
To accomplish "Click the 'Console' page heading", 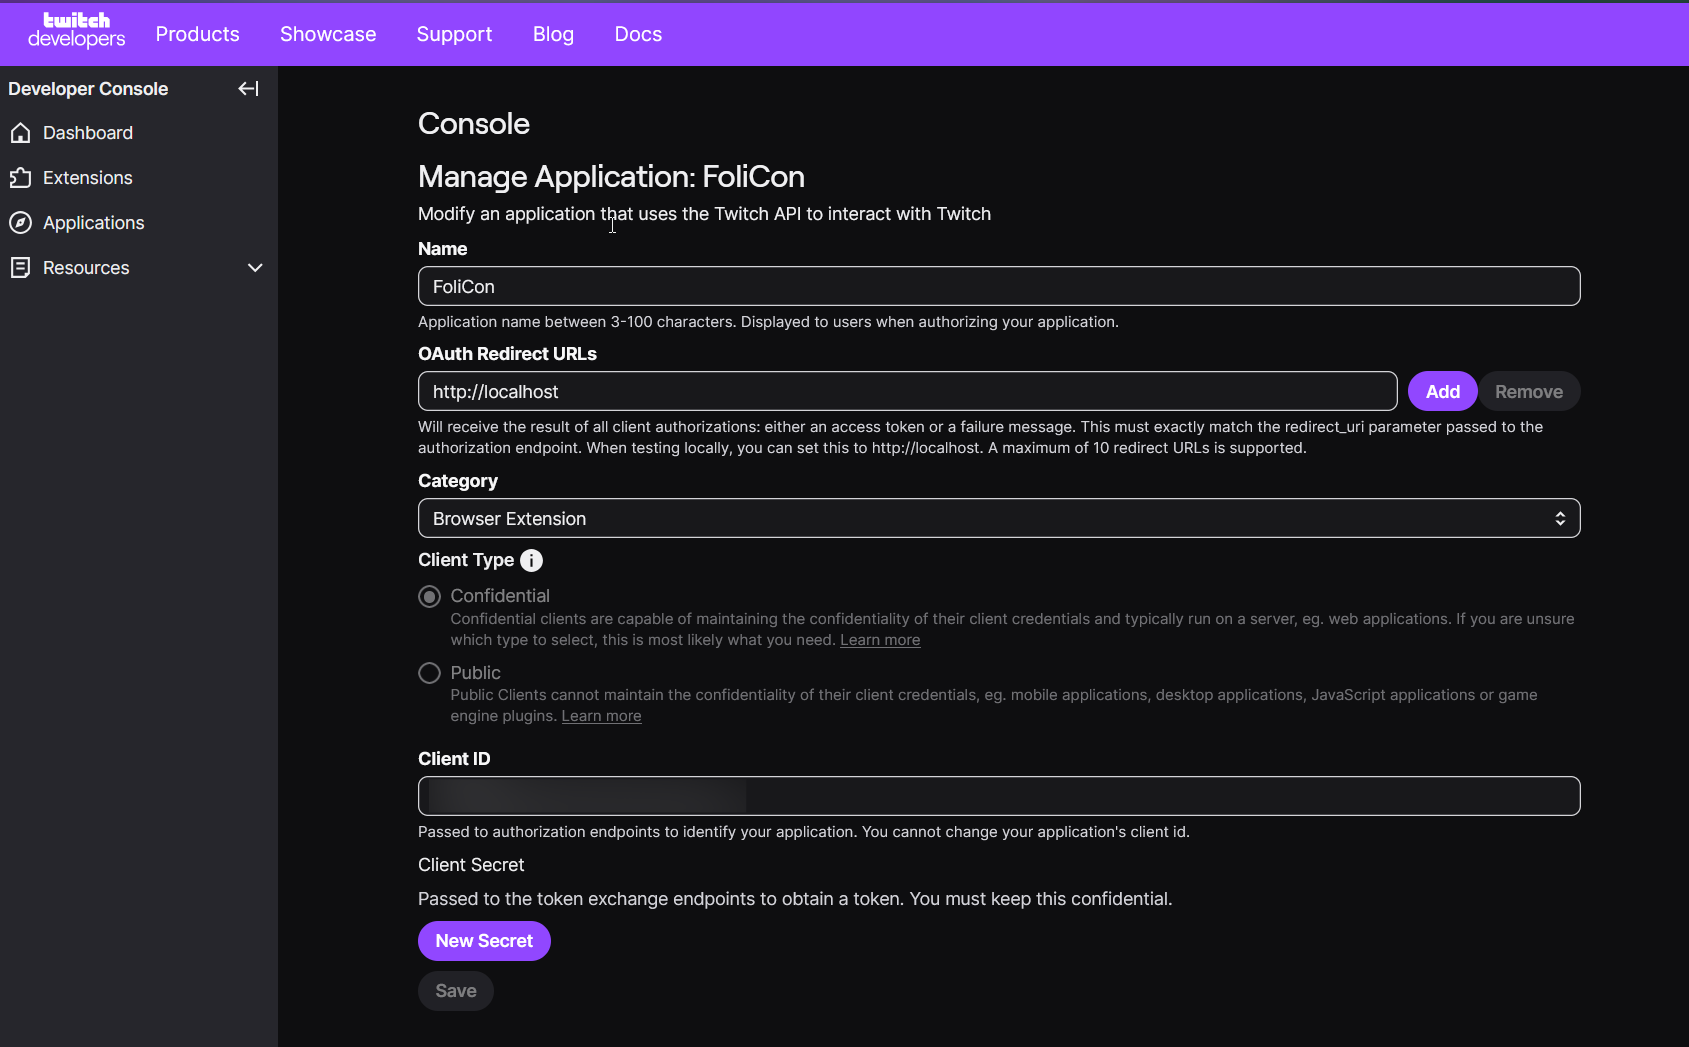I will point(474,123).
